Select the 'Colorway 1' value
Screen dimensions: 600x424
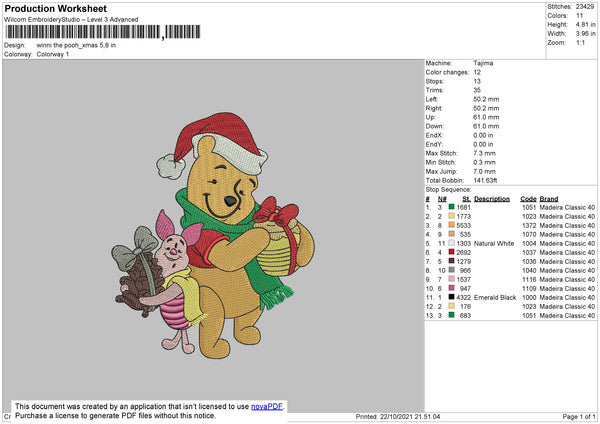pyautogui.click(x=53, y=54)
